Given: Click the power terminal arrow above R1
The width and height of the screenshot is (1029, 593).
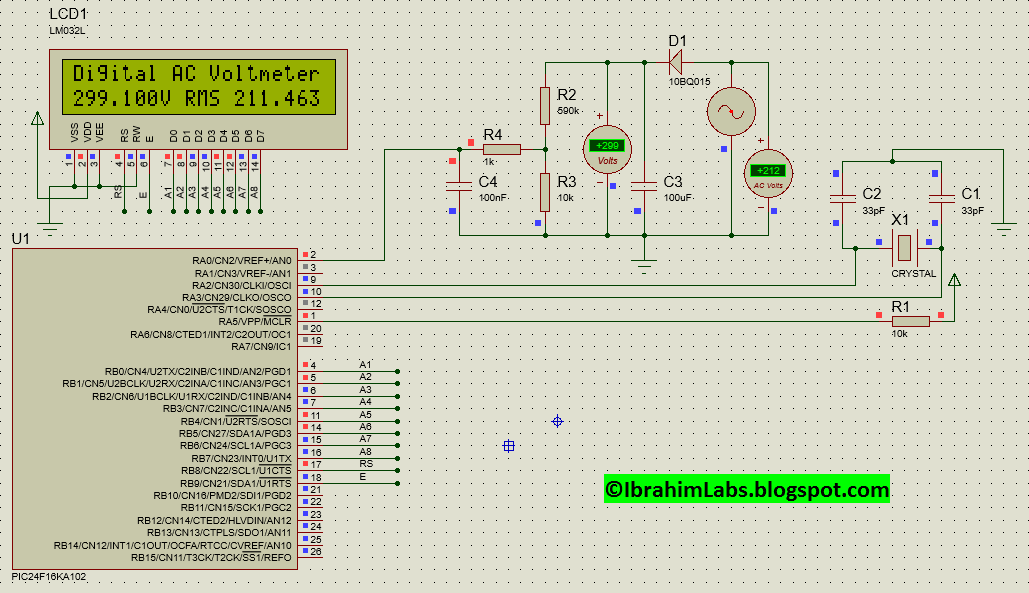Looking at the screenshot, I should (x=954, y=280).
